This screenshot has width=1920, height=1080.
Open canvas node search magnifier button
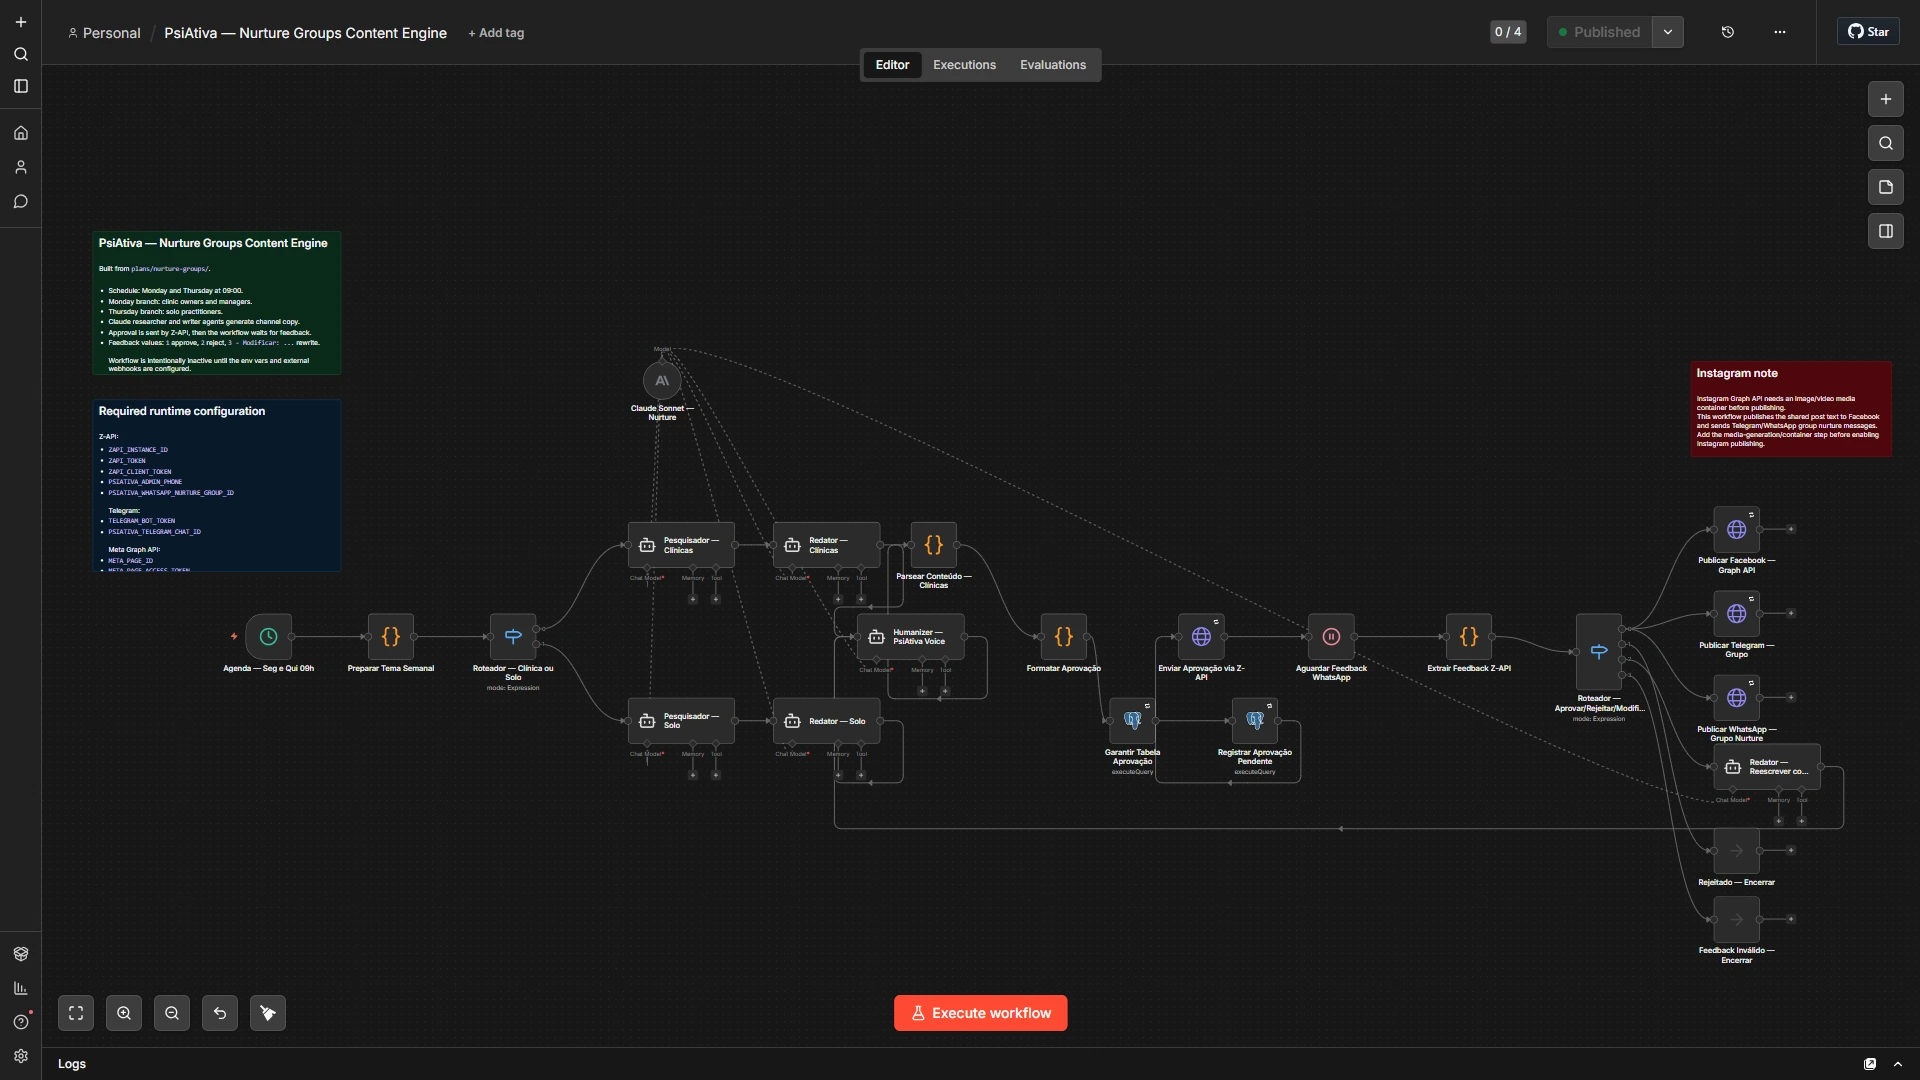coord(1886,143)
